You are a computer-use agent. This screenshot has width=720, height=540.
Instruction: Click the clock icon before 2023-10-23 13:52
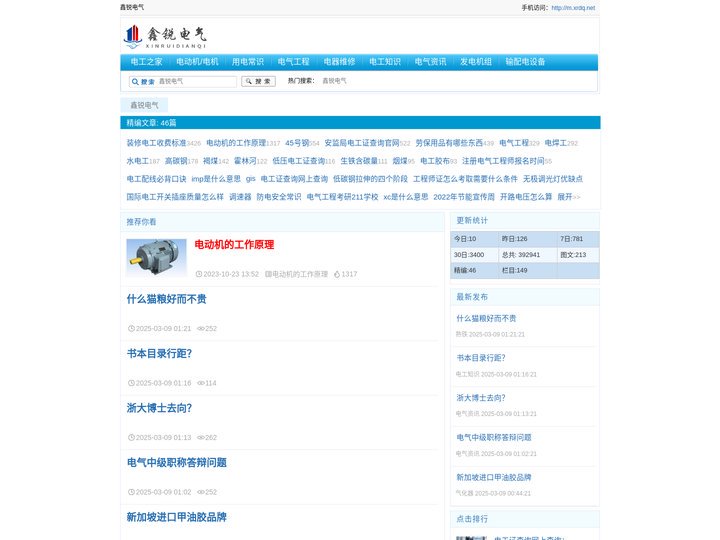tap(199, 274)
